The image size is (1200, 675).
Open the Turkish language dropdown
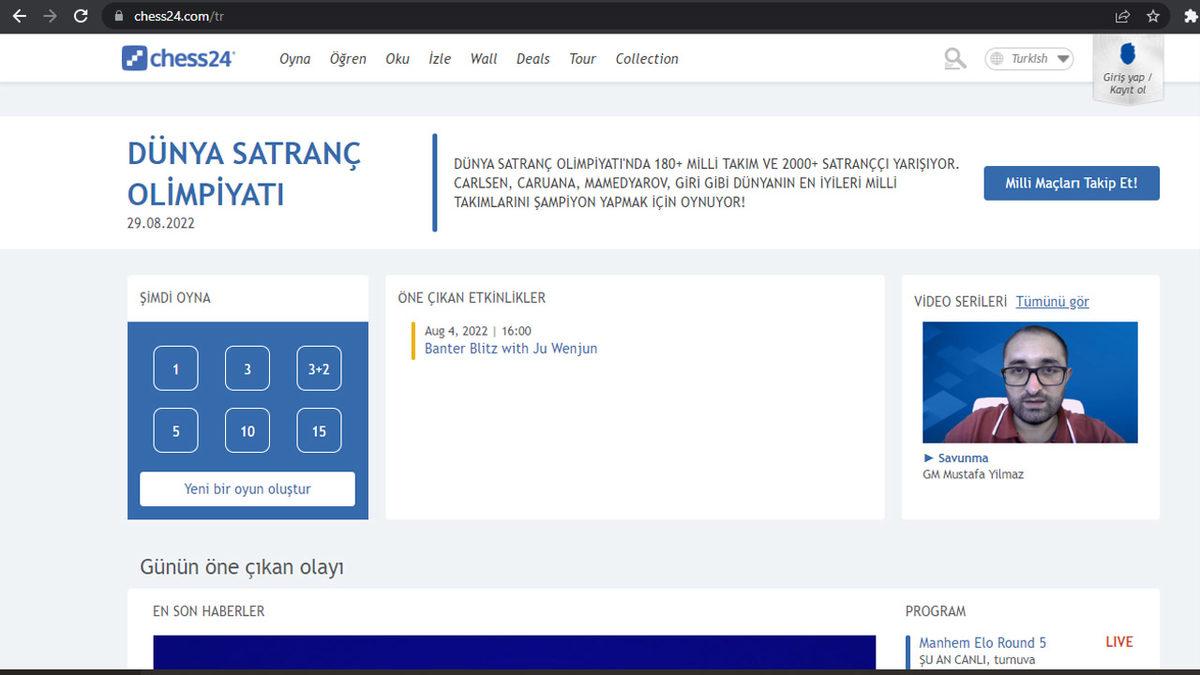1029,58
